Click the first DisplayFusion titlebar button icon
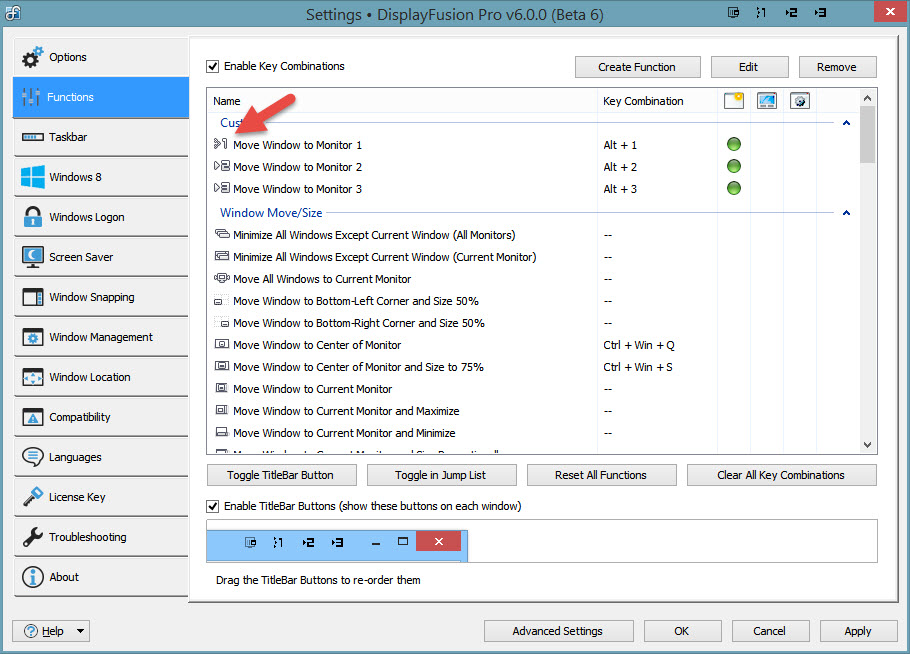910x654 pixels. point(735,13)
